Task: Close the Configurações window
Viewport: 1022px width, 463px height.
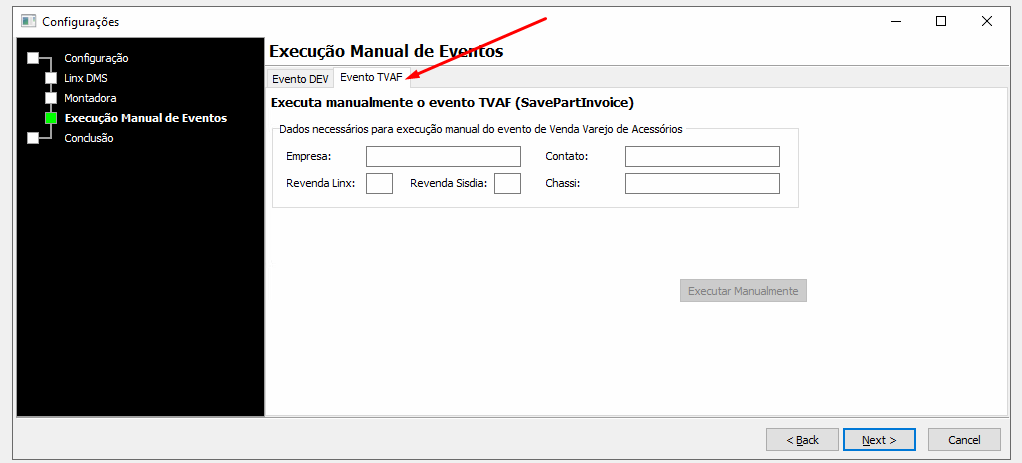Action: click(986, 22)
